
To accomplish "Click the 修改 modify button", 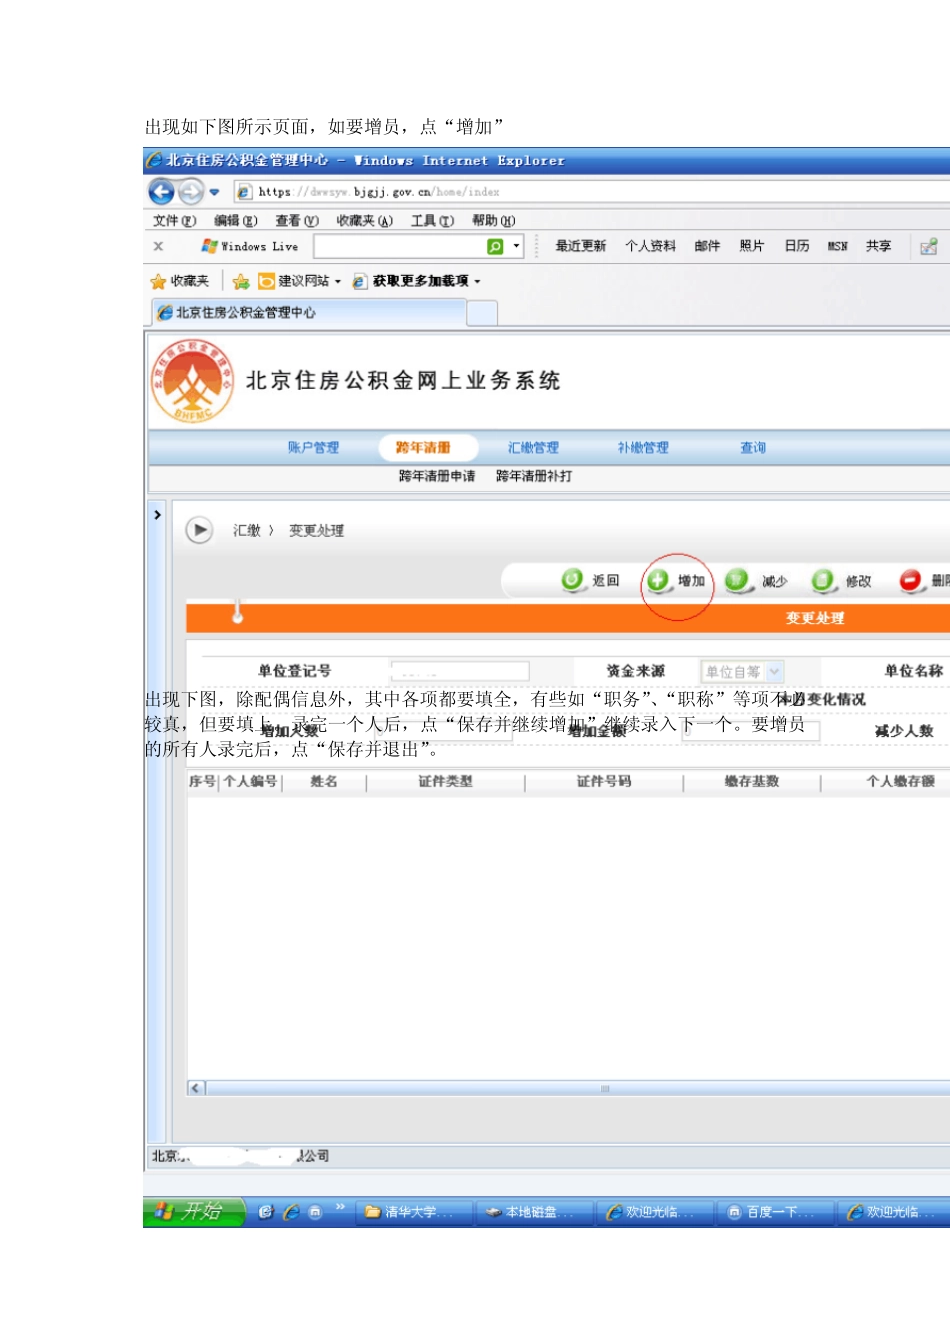I will [x=842, y=580].
